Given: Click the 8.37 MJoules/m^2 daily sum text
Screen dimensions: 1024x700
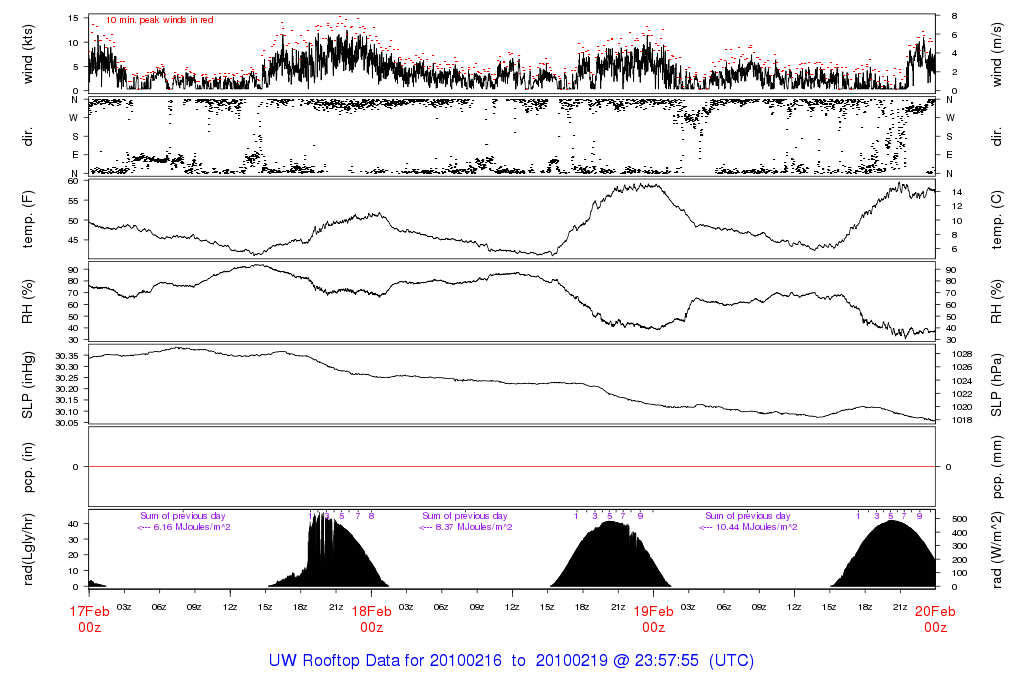Looking at the screenshot, I should [466, 527].
